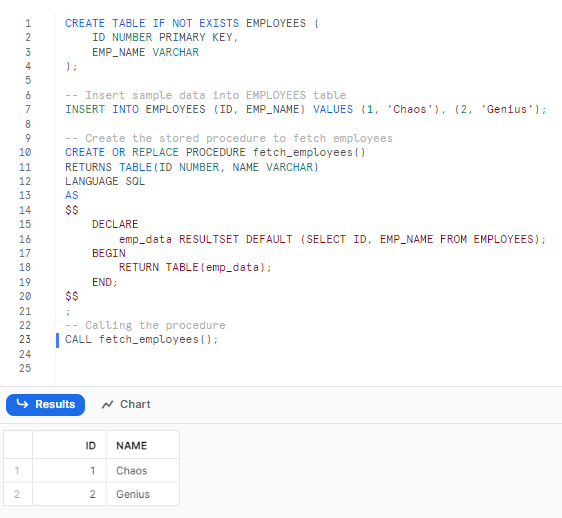
Task: Click line number 1 in the gutter
Action: click(28, 23)
